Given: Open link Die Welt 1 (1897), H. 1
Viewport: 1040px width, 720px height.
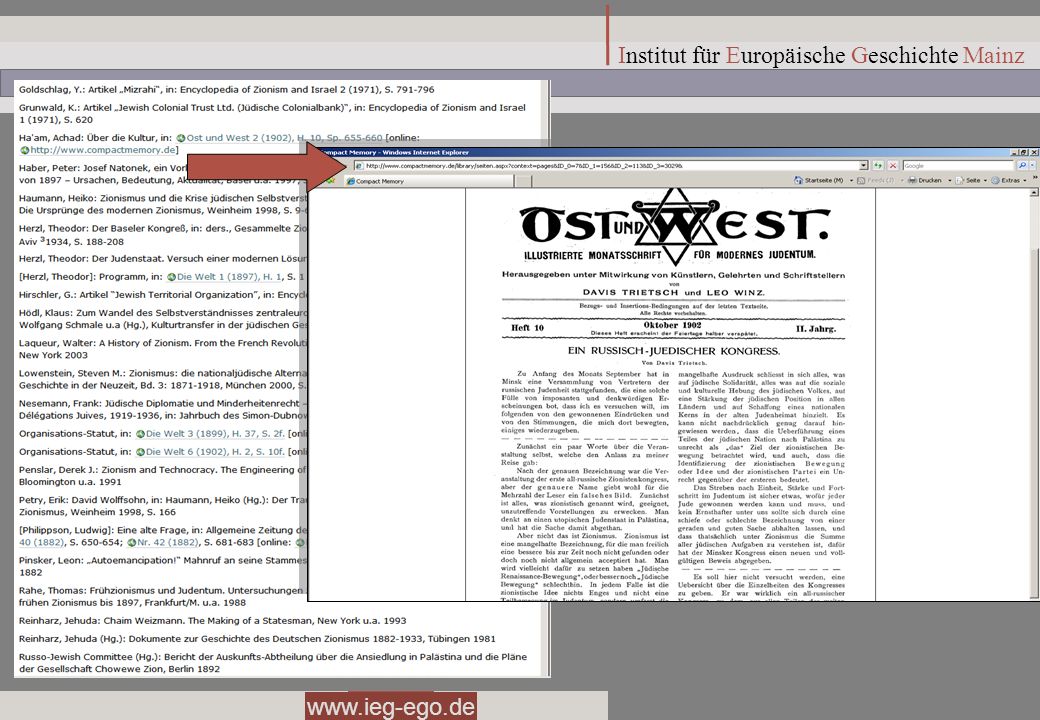Looking at the screenshot, I should pos(229,276).
